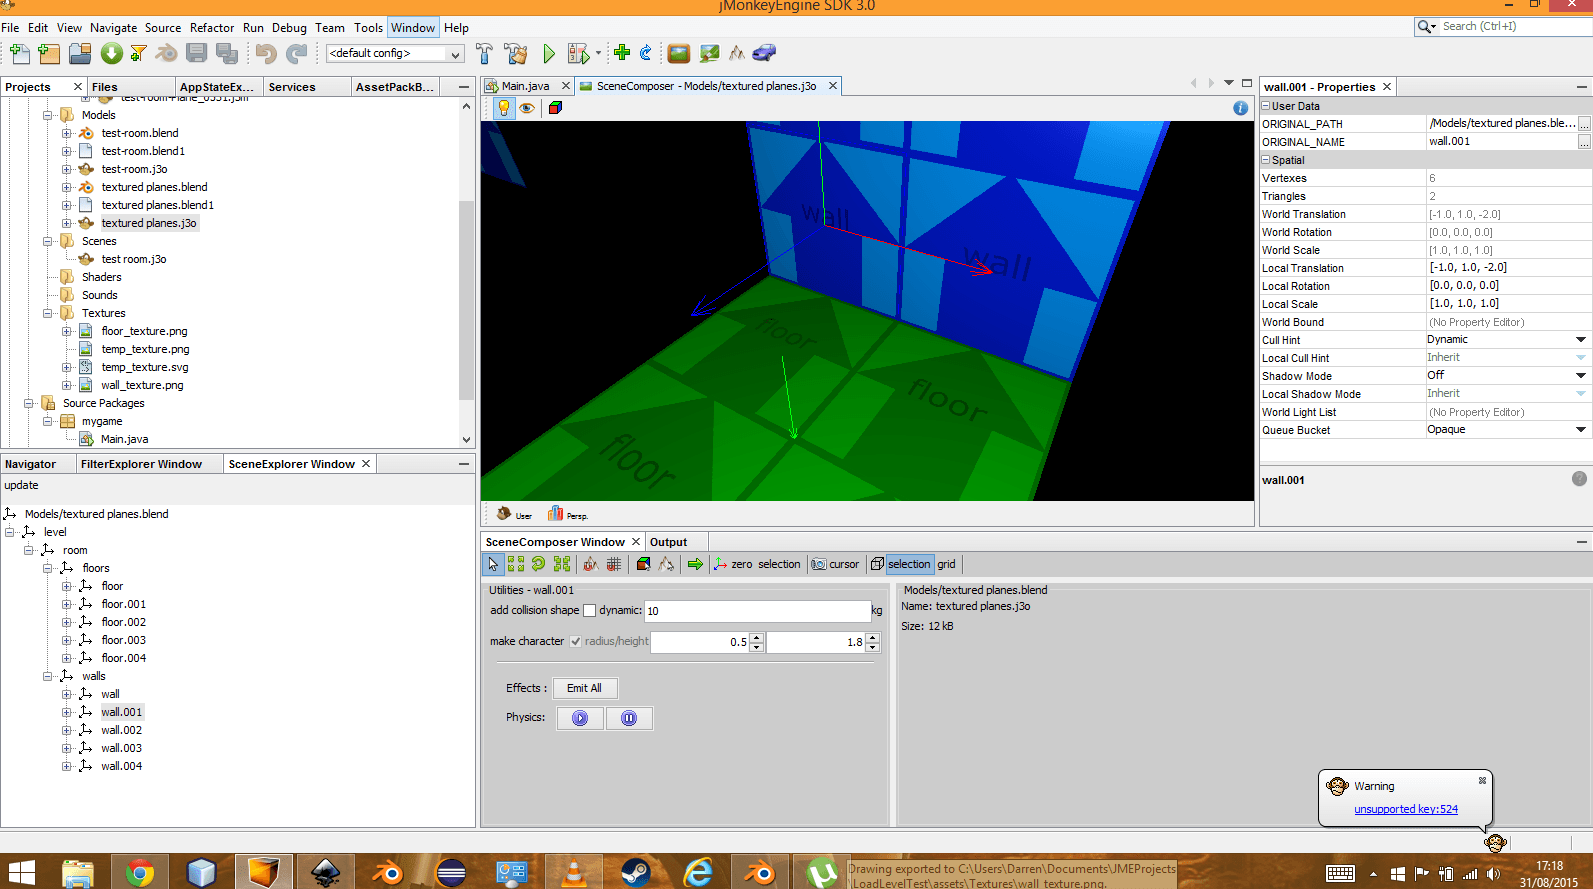
Task: Click the green plus toolbar icon
Action: (x=622, y=53)
